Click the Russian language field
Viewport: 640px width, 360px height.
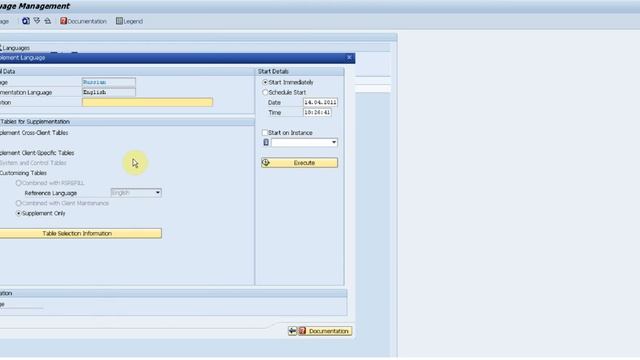[109, 82]
